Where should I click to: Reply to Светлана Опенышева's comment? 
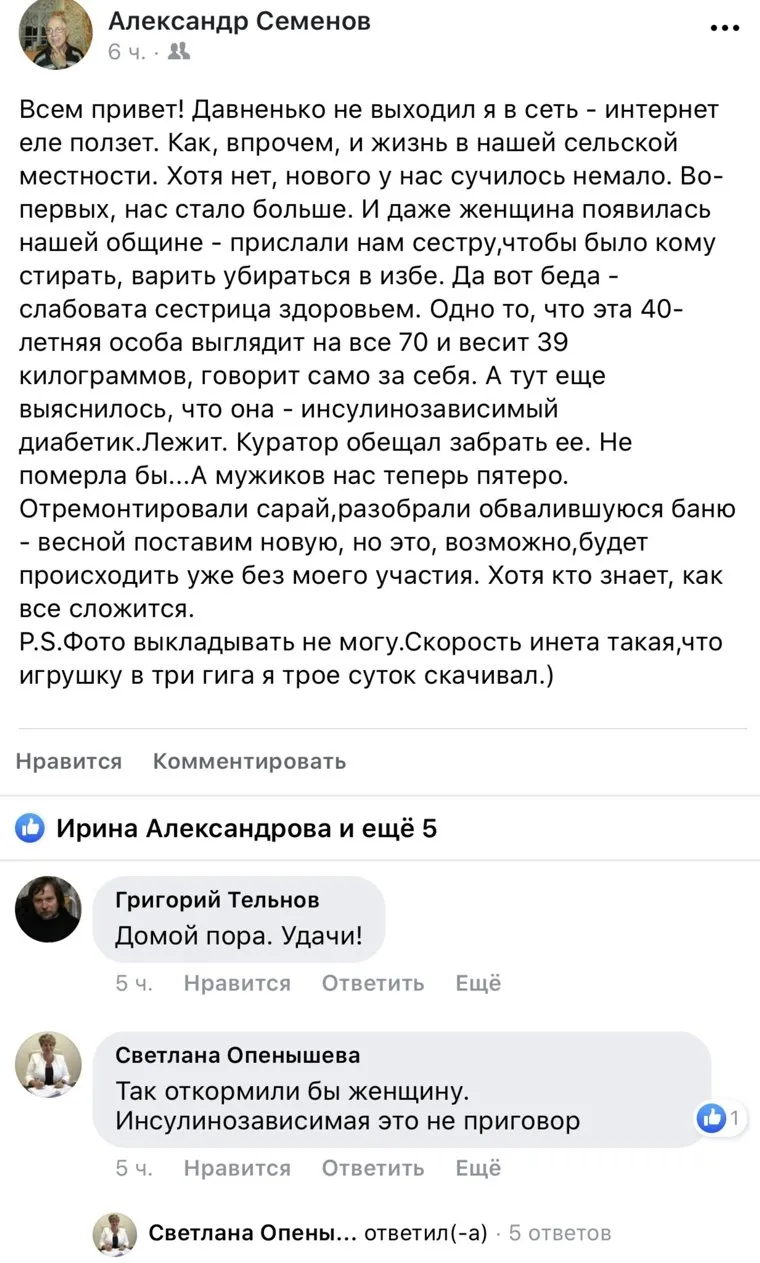(372, 1168)
